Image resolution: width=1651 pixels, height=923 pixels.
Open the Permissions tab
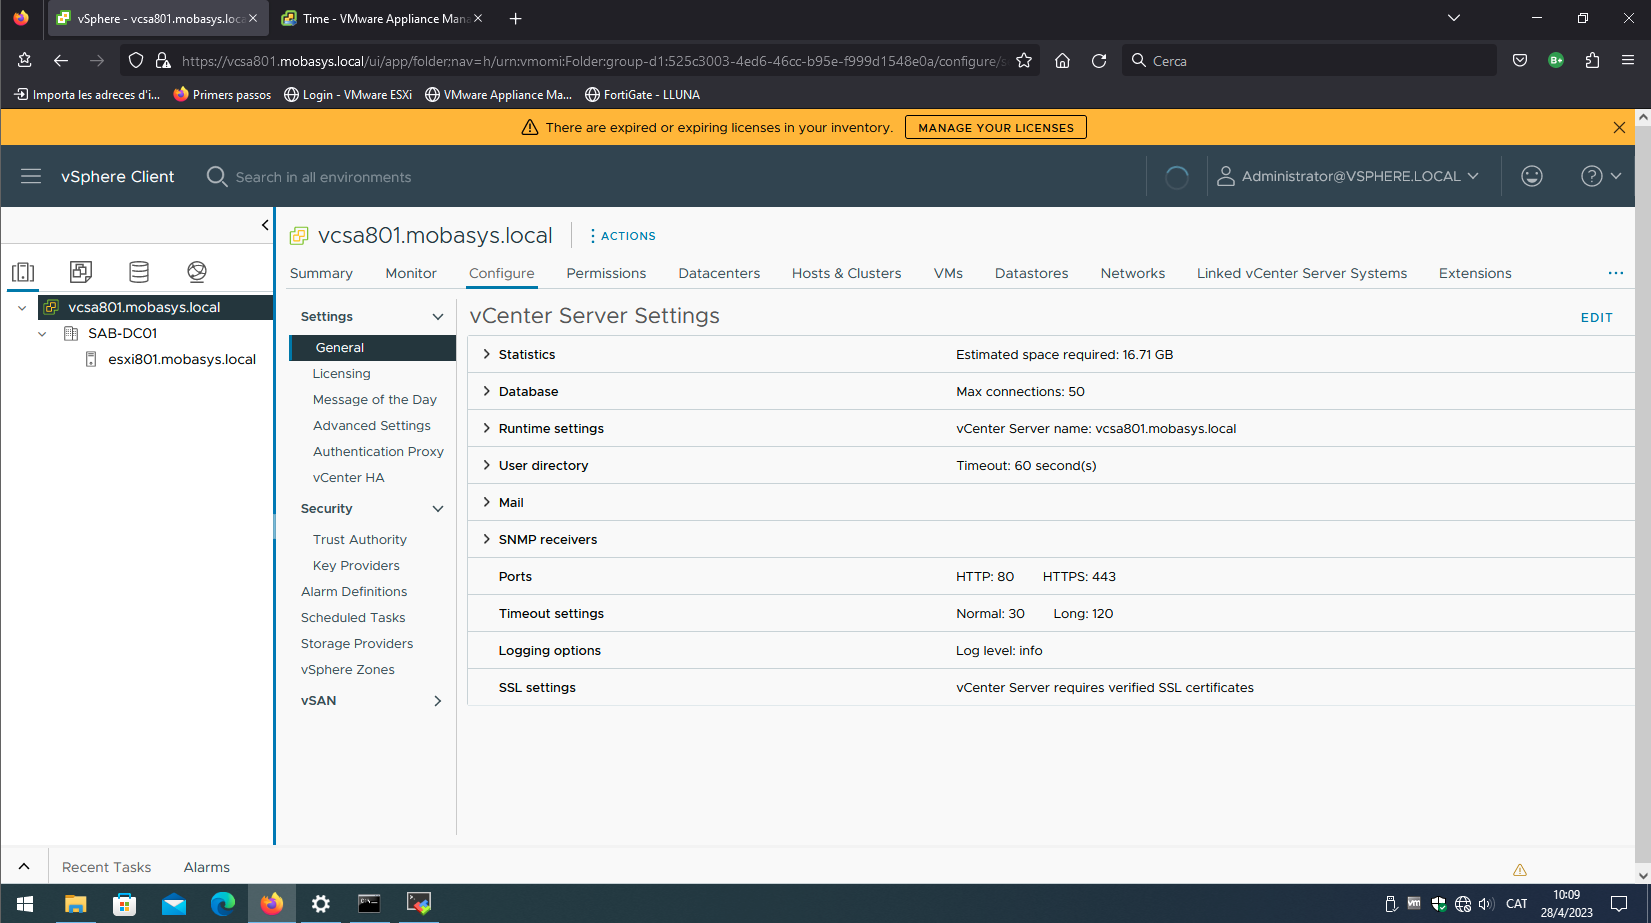coord(606,273)
